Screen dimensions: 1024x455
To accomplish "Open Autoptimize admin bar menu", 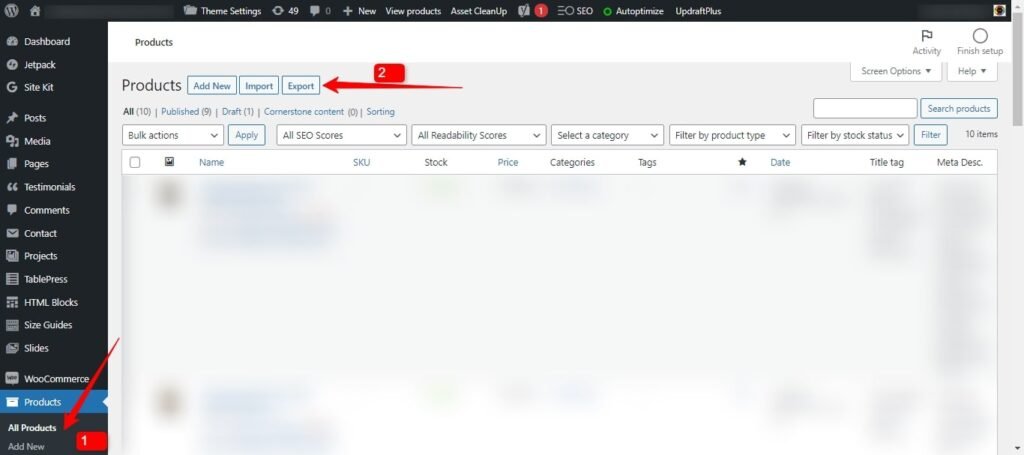I will point(633,11).
